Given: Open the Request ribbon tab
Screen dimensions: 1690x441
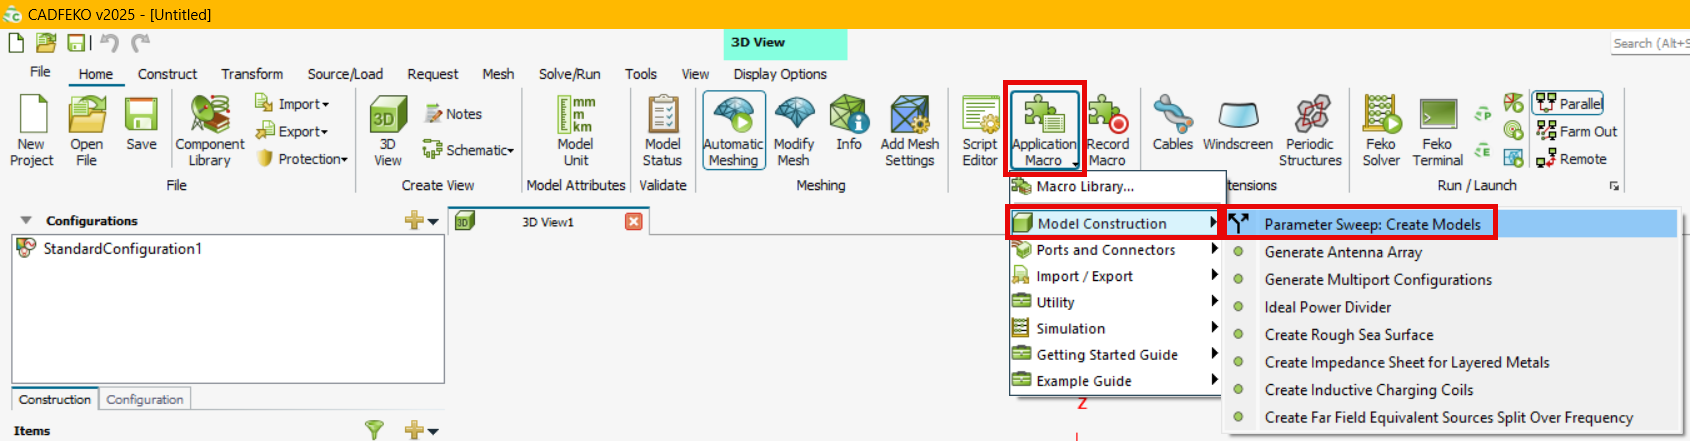Looking at the screenshot, I should point(433,74).
